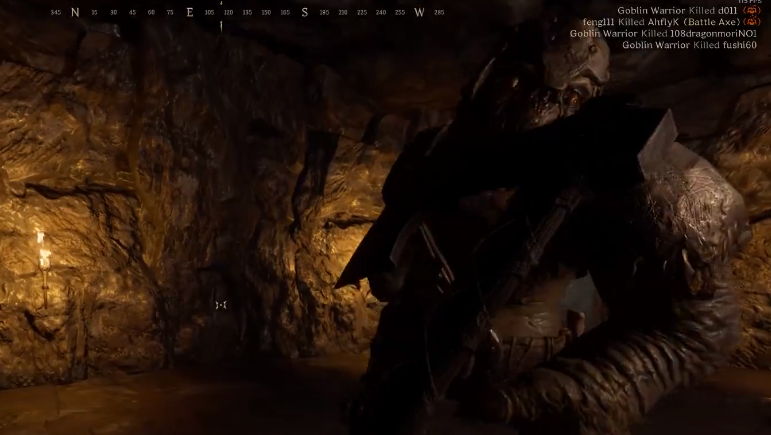The width and height of the screenshot is (771, 435).
Task: Click the 'Battle Axe' weapon name text
Action: pos(711,22)
